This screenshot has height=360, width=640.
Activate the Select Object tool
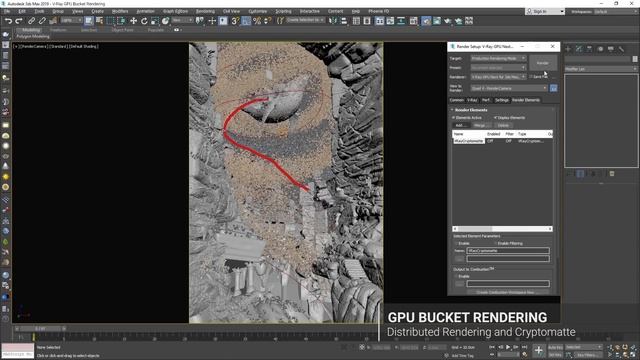click(89, 21)
